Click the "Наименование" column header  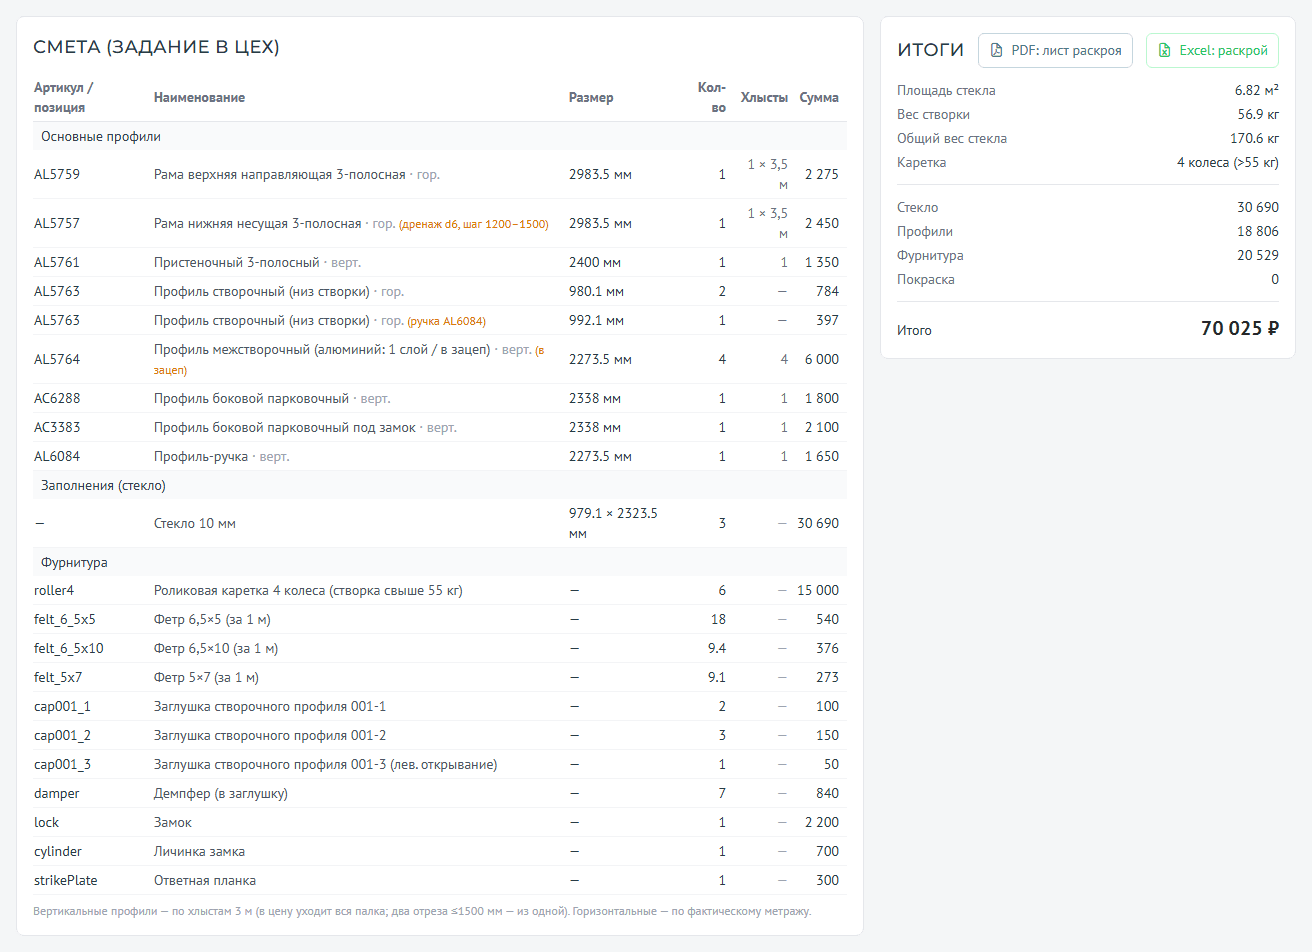pyautogui.click(x=199, y=97)
